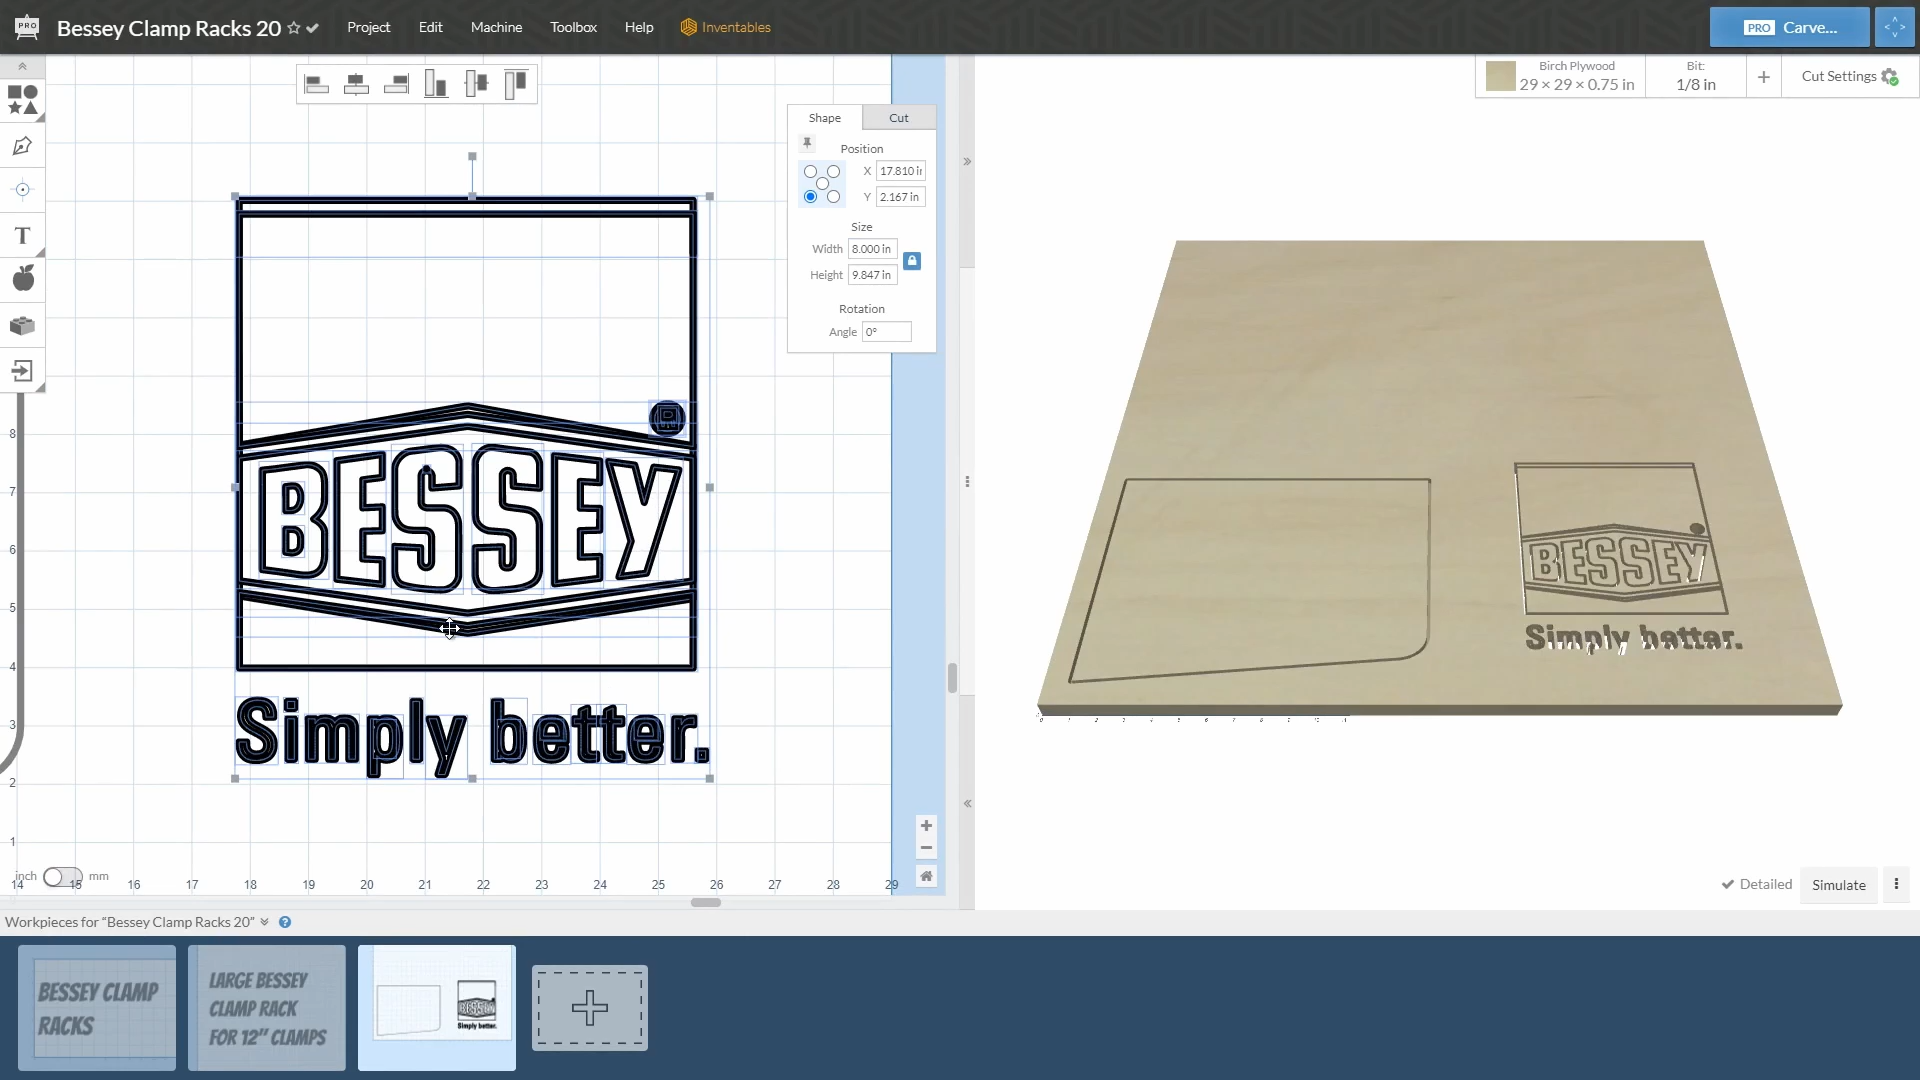
Task: Center objects horizontally using alignment toolbar
Action: coord(356,83)
